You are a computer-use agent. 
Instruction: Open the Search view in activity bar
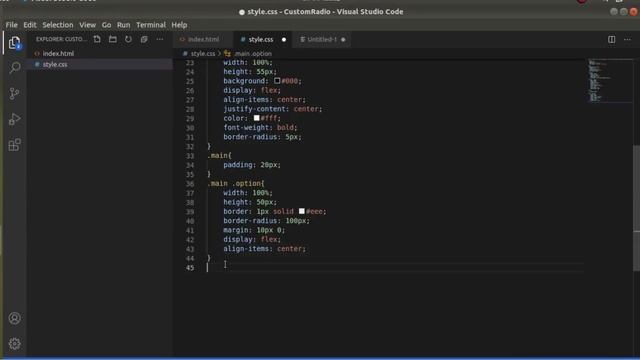point(15,67)
